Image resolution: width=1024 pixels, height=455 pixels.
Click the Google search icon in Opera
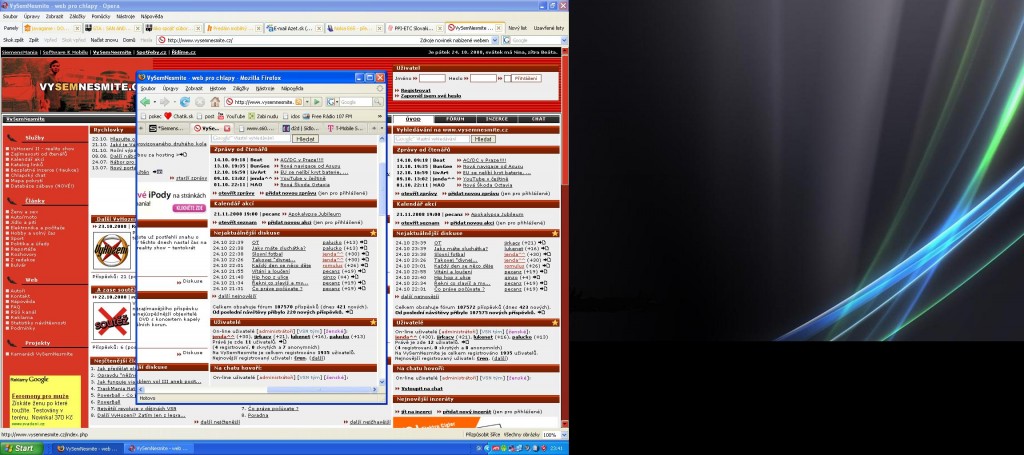tap(506, 40)
